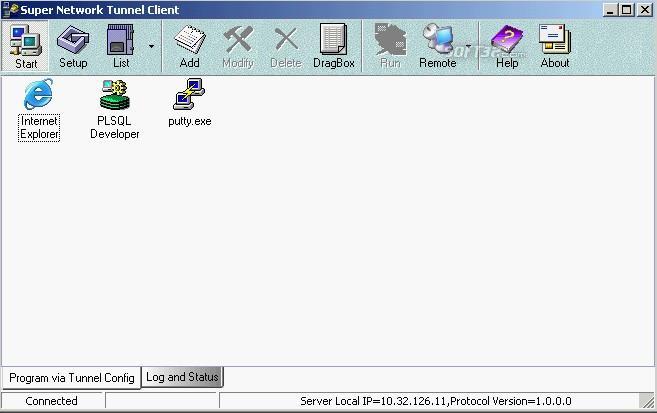
Task: Click the Start toolbar icon
Action: (x=26, y=46)
